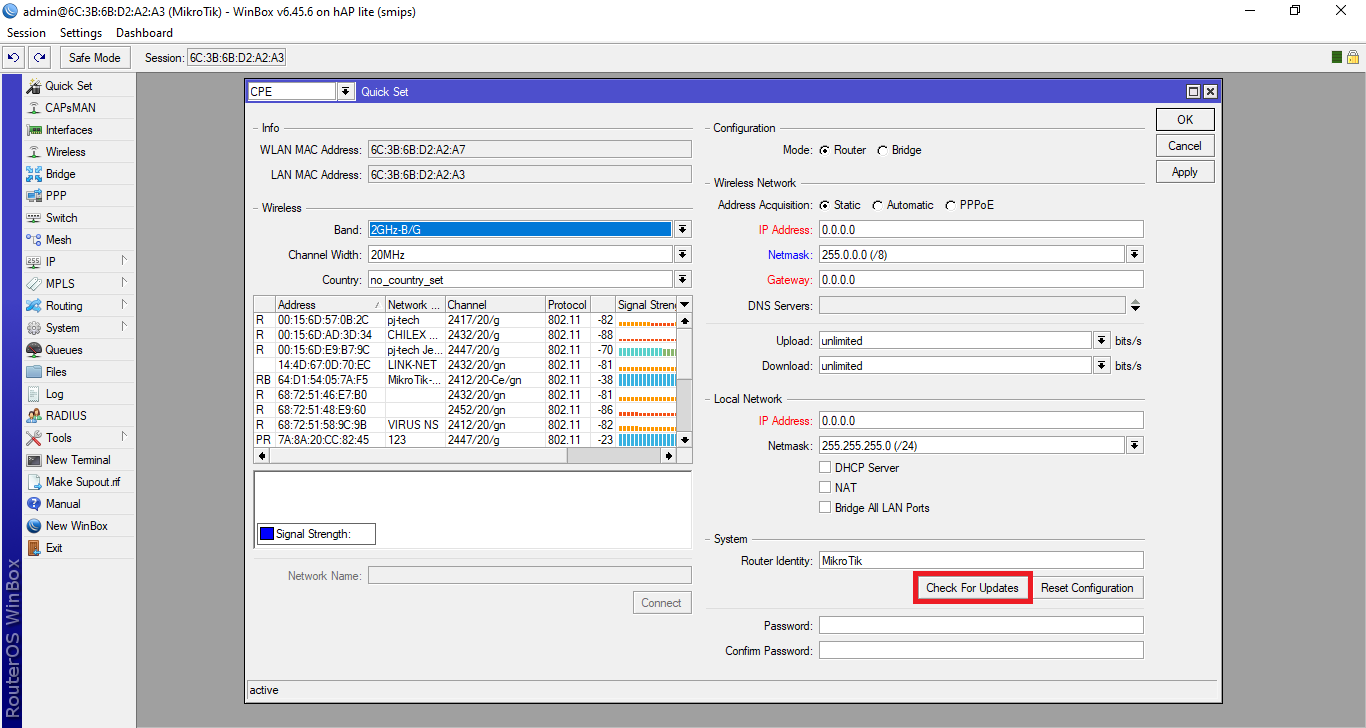Select the LINK-NET network row
Screen dimensions: 1366x728
pos(465,365)
